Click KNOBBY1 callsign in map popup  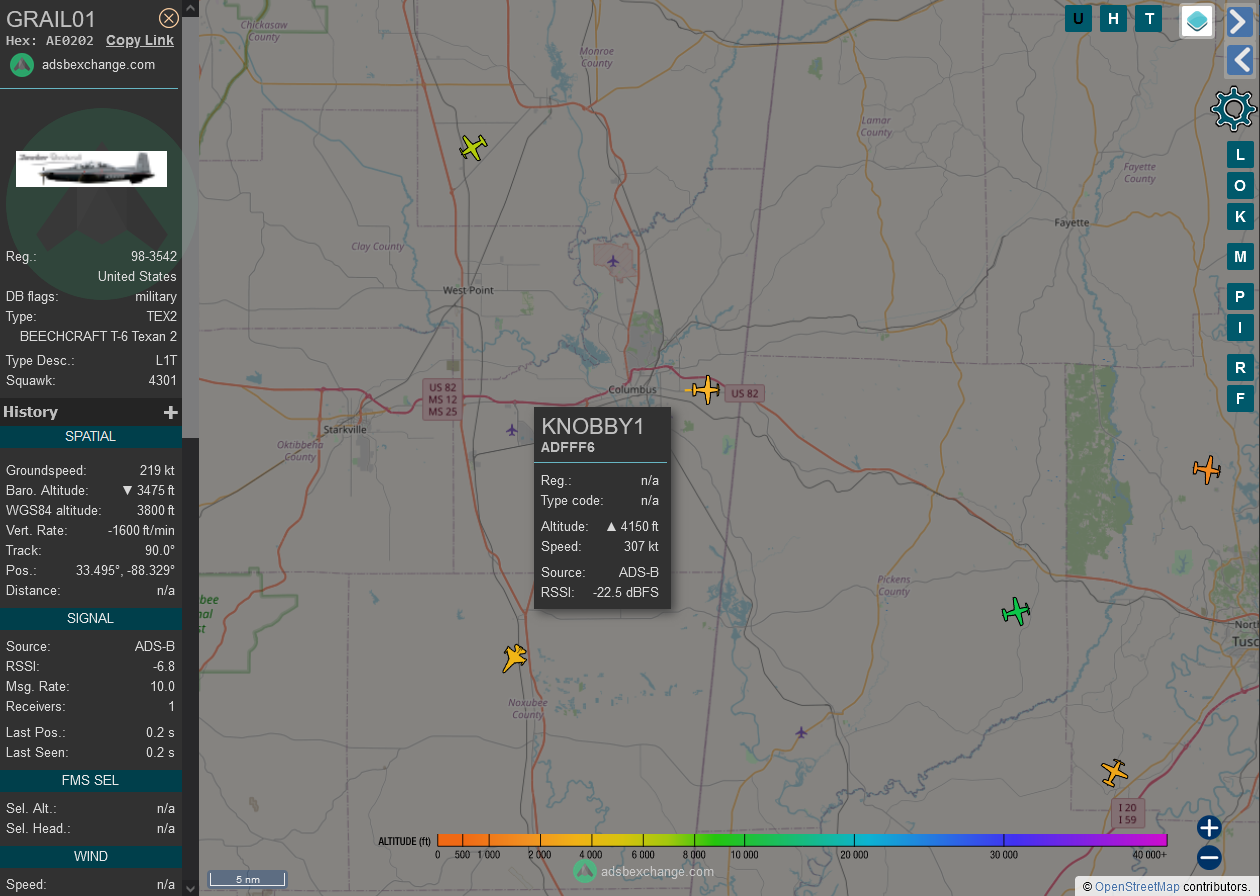click(593, 427)
